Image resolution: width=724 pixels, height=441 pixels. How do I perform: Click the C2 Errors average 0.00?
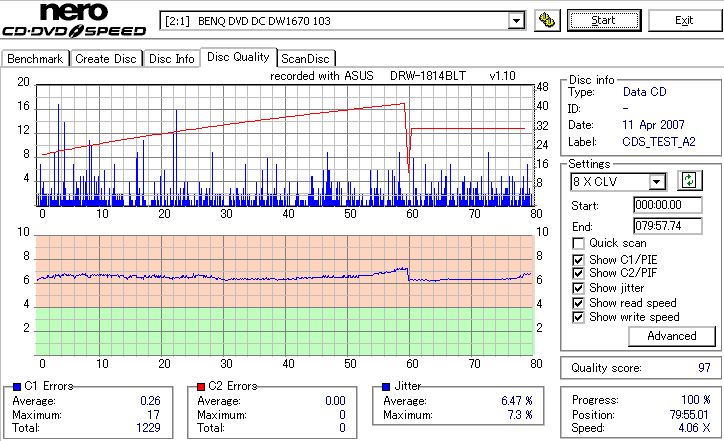pyautogui.click(x=335, y=401)
